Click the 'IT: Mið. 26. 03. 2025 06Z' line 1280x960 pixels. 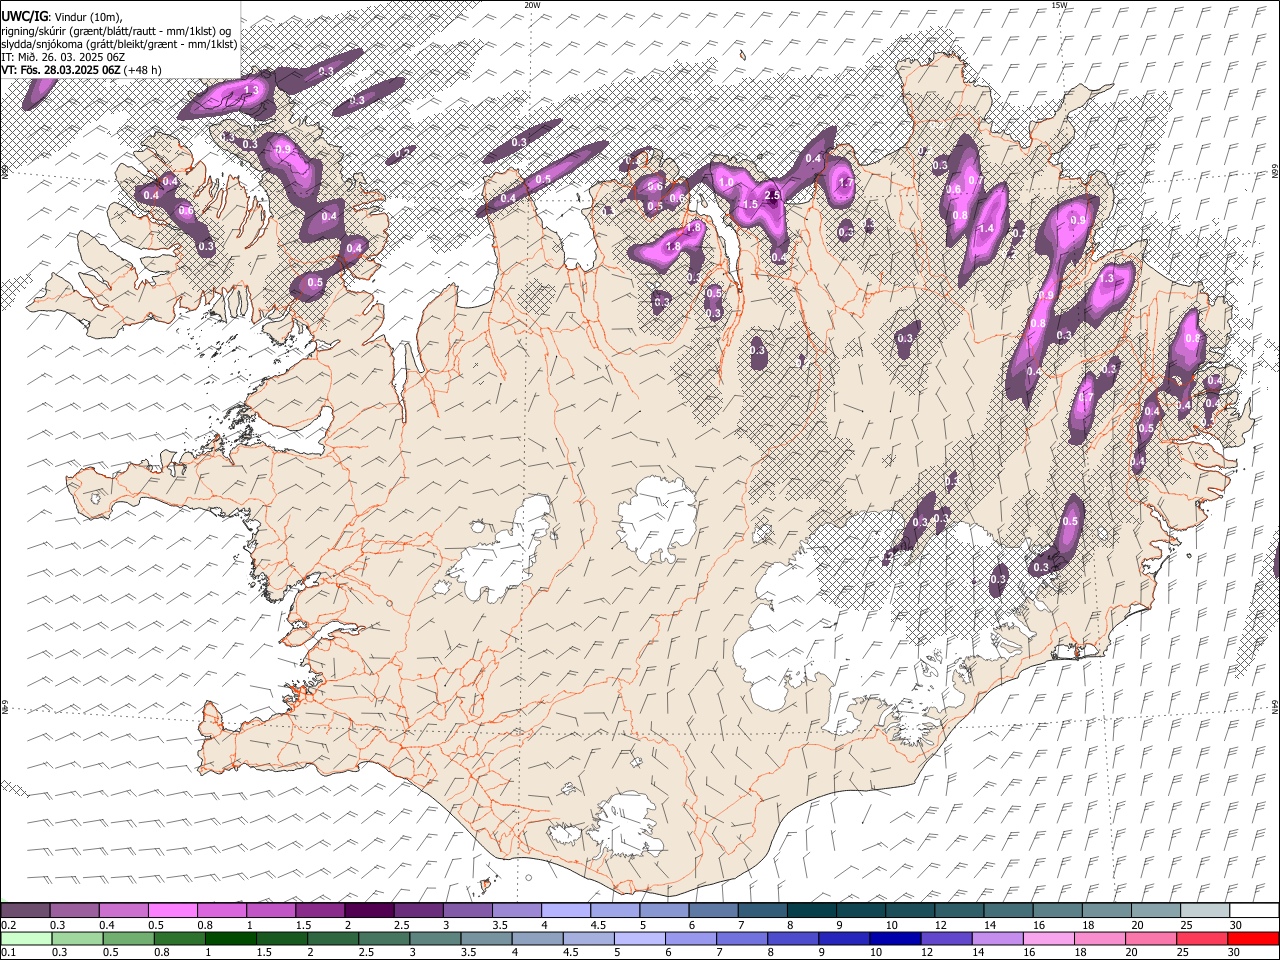(63, 57)
